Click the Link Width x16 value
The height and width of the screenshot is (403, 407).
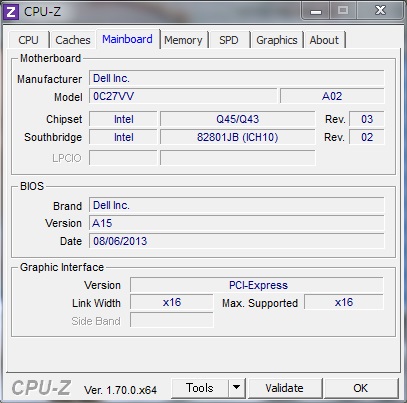coord(172,302)
